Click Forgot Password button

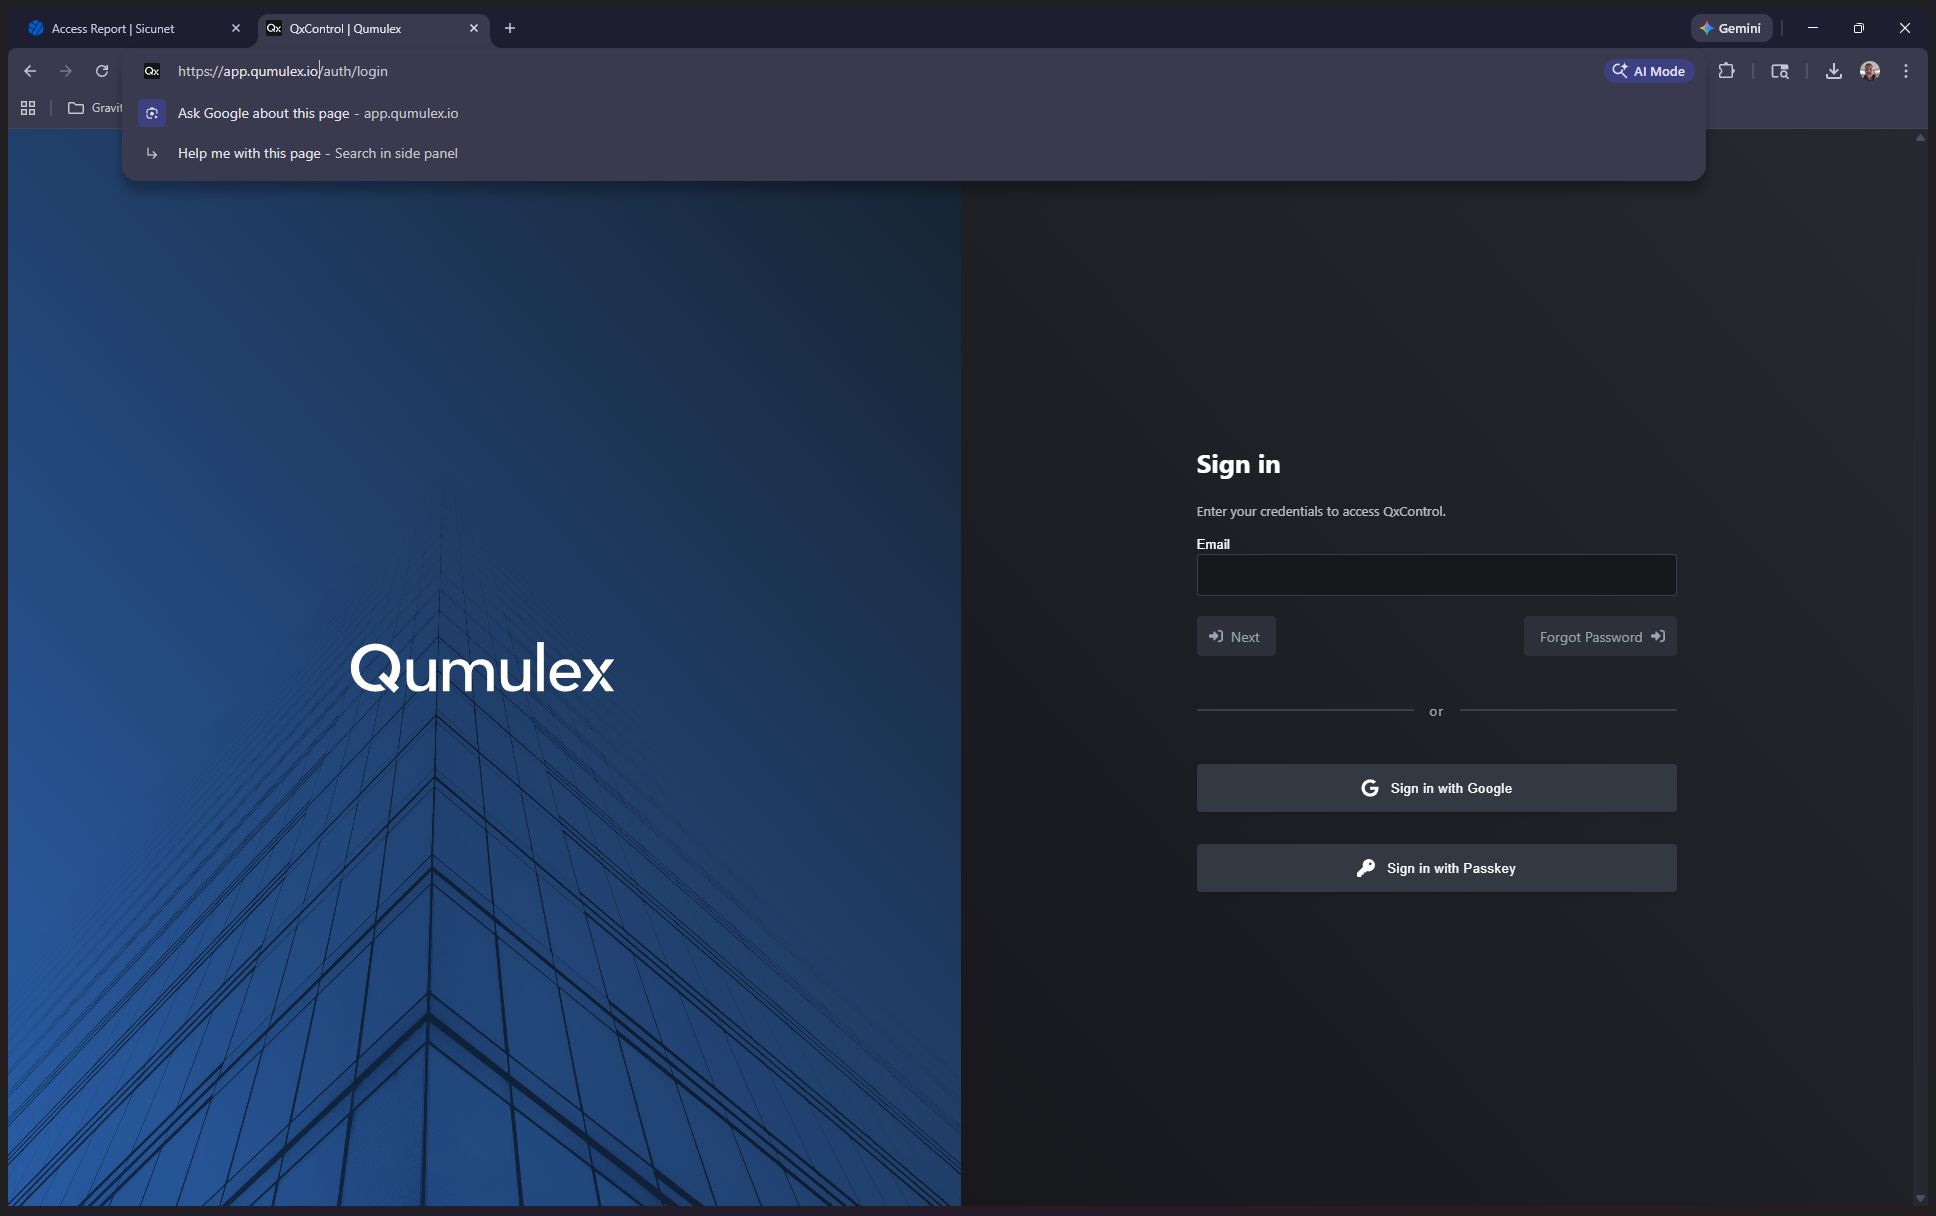(1600, 637)
